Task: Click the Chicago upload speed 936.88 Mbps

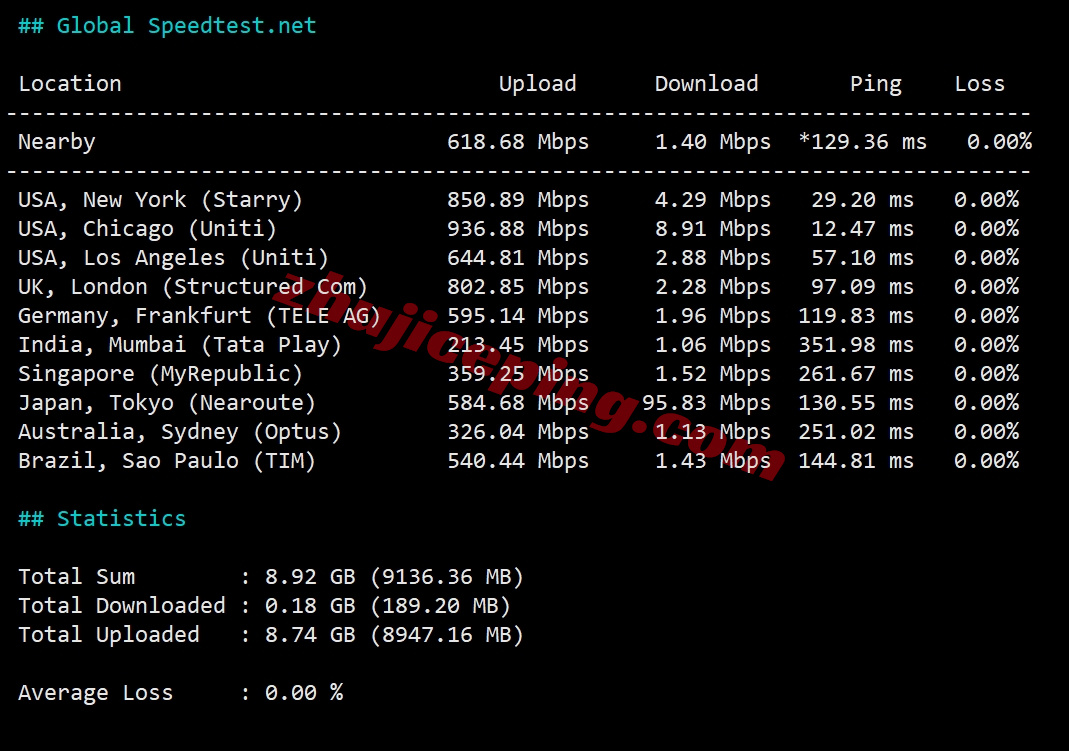Action: 517,229
